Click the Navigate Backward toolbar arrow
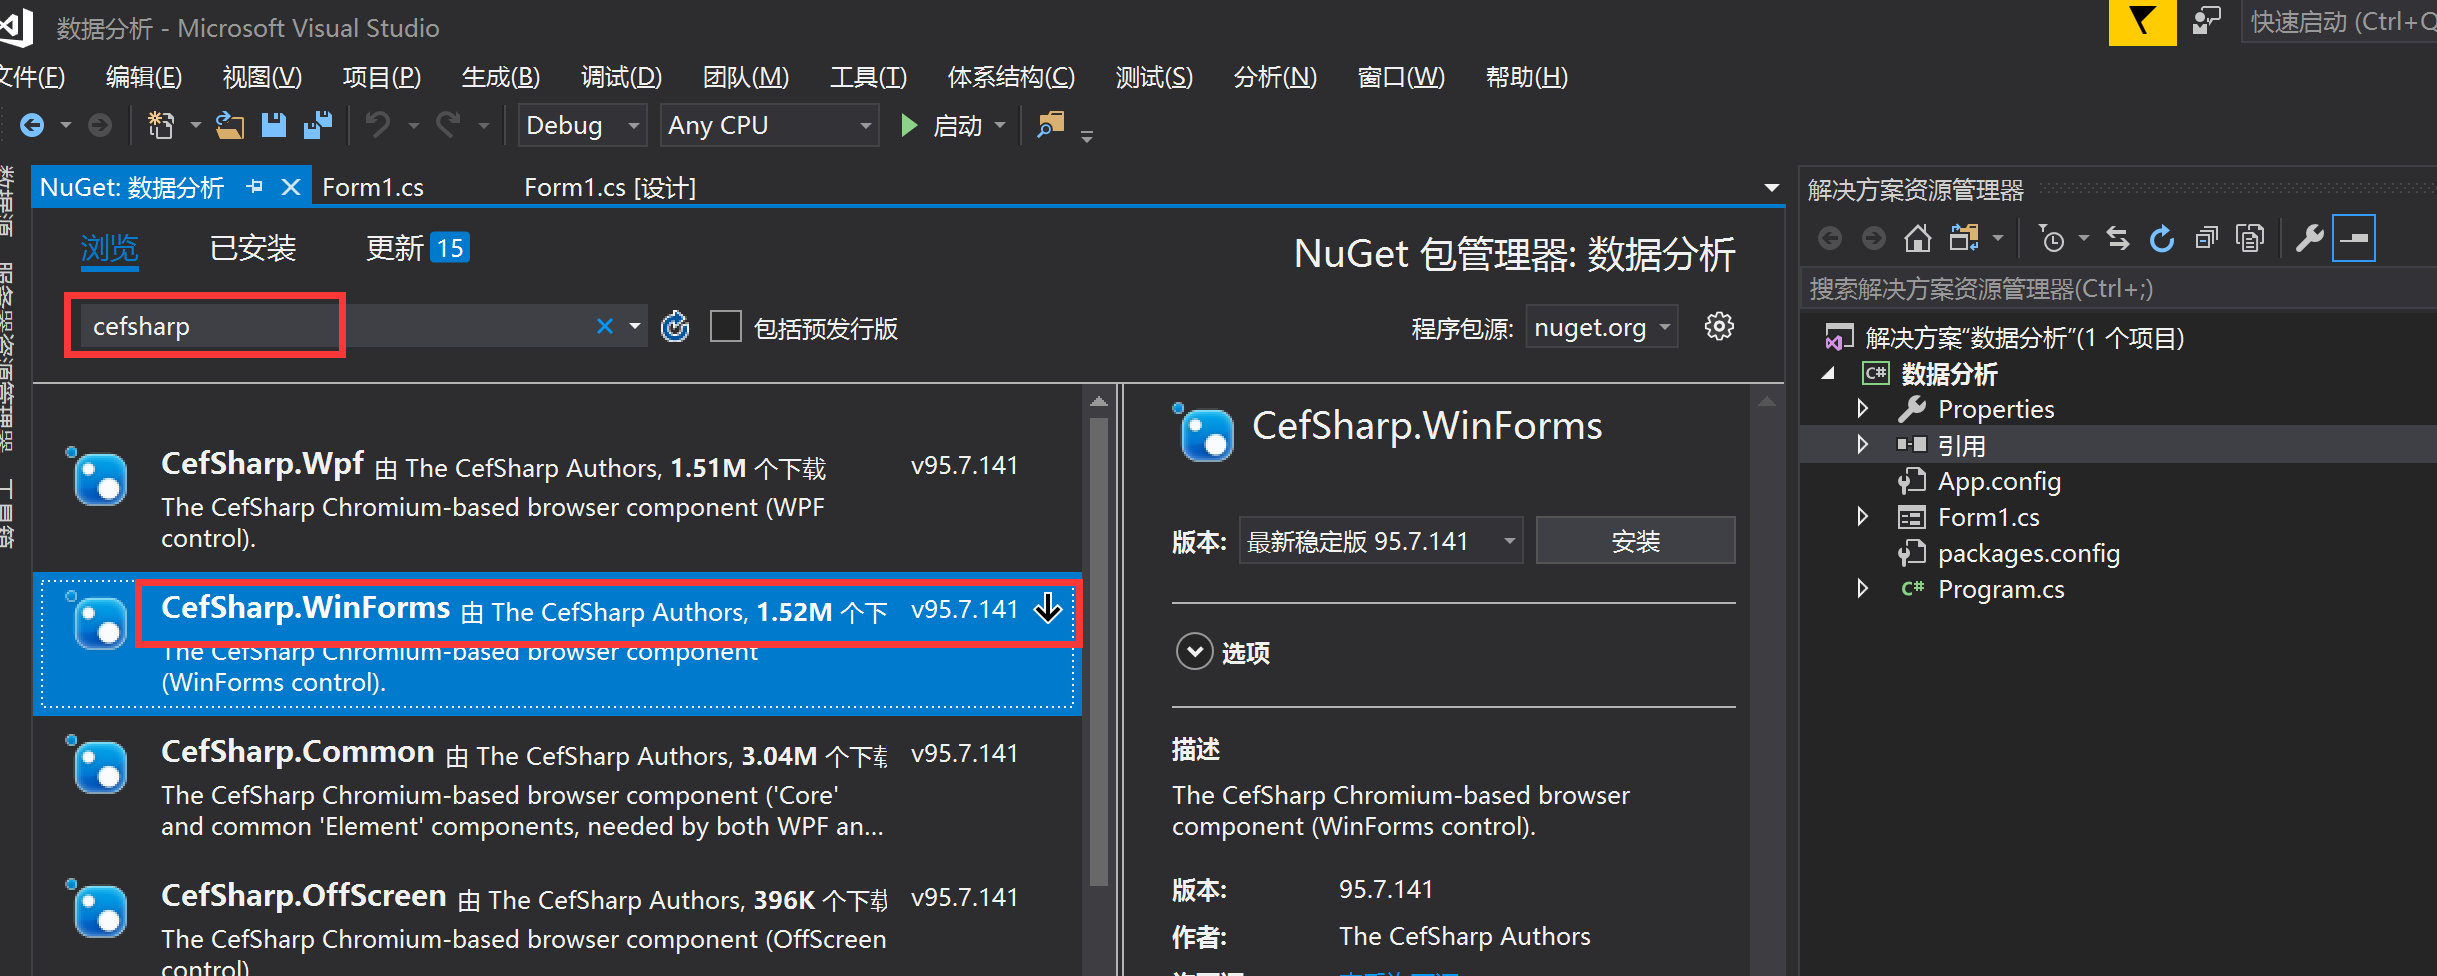Screen dimensions: 2437x976 pos(32,125)
